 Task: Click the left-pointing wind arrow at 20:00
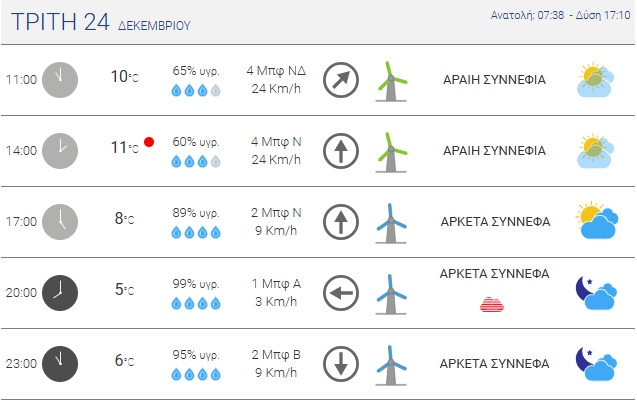341,293
